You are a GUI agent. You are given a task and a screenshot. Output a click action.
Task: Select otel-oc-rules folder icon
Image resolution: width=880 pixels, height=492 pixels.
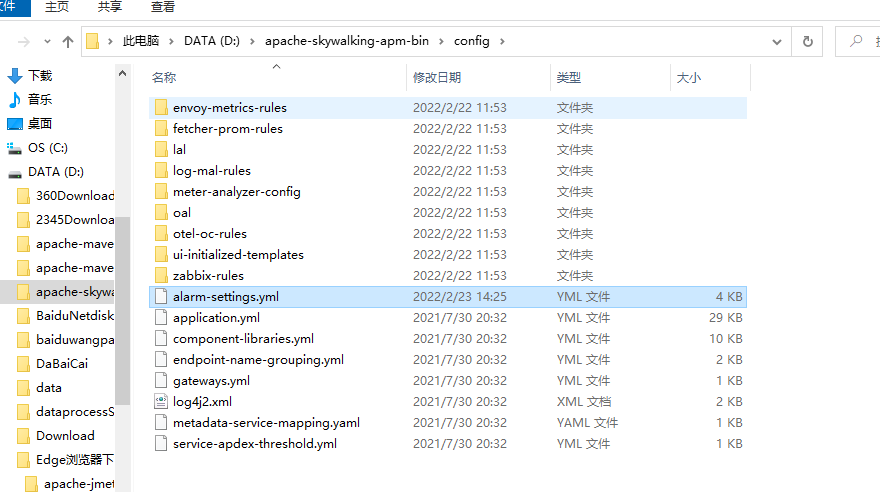[161, 233]
